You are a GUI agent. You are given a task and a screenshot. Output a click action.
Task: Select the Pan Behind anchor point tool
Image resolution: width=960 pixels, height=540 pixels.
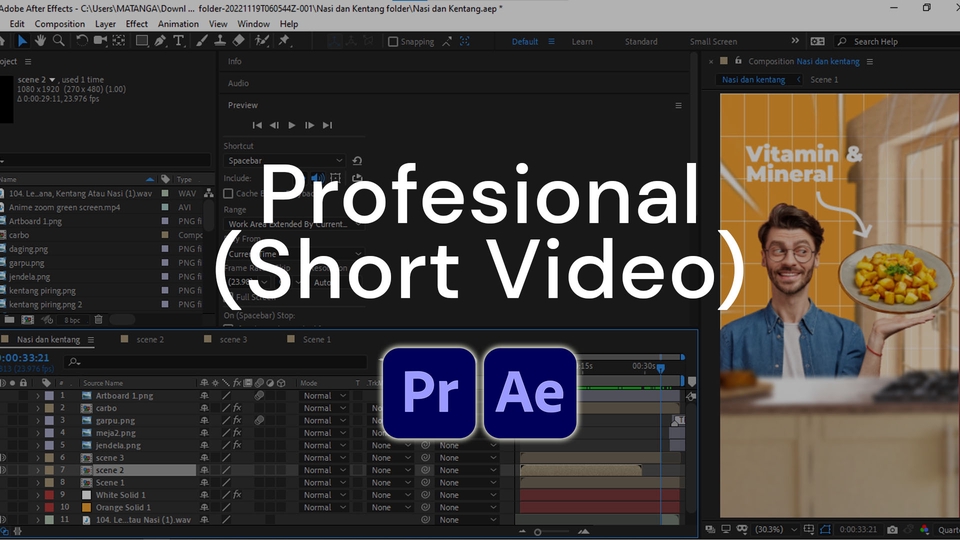[119, 41]
